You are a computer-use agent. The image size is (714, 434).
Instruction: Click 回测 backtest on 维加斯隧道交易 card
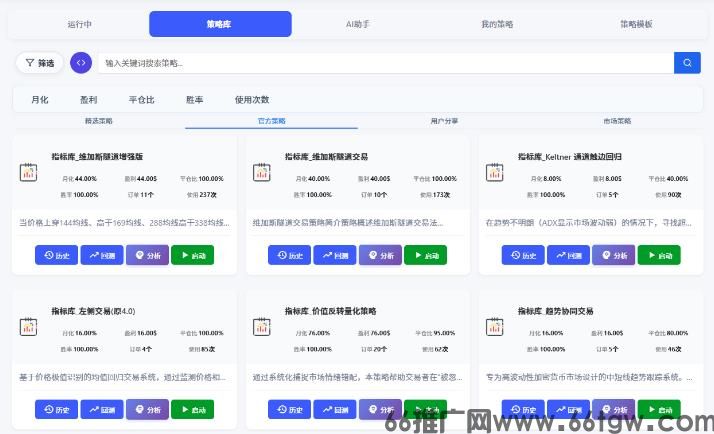(x=335, y=255)
